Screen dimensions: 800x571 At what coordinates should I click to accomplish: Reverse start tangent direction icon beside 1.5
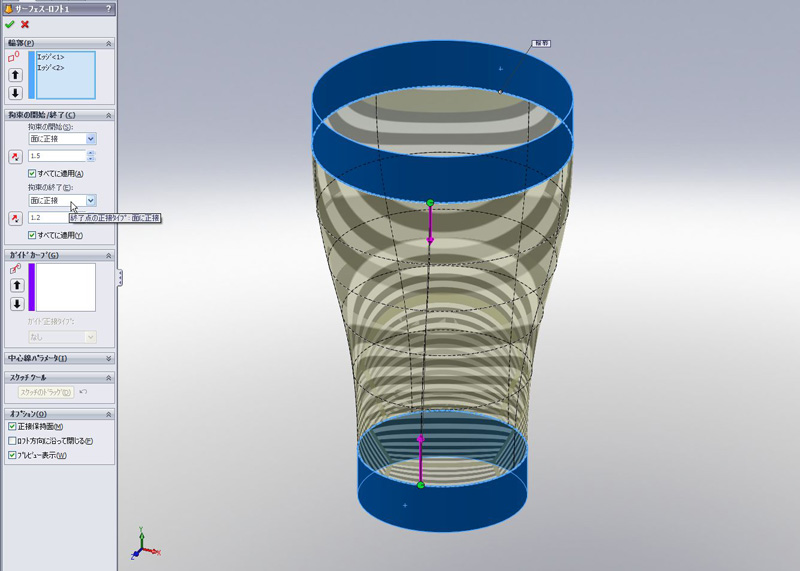point(16,156)
